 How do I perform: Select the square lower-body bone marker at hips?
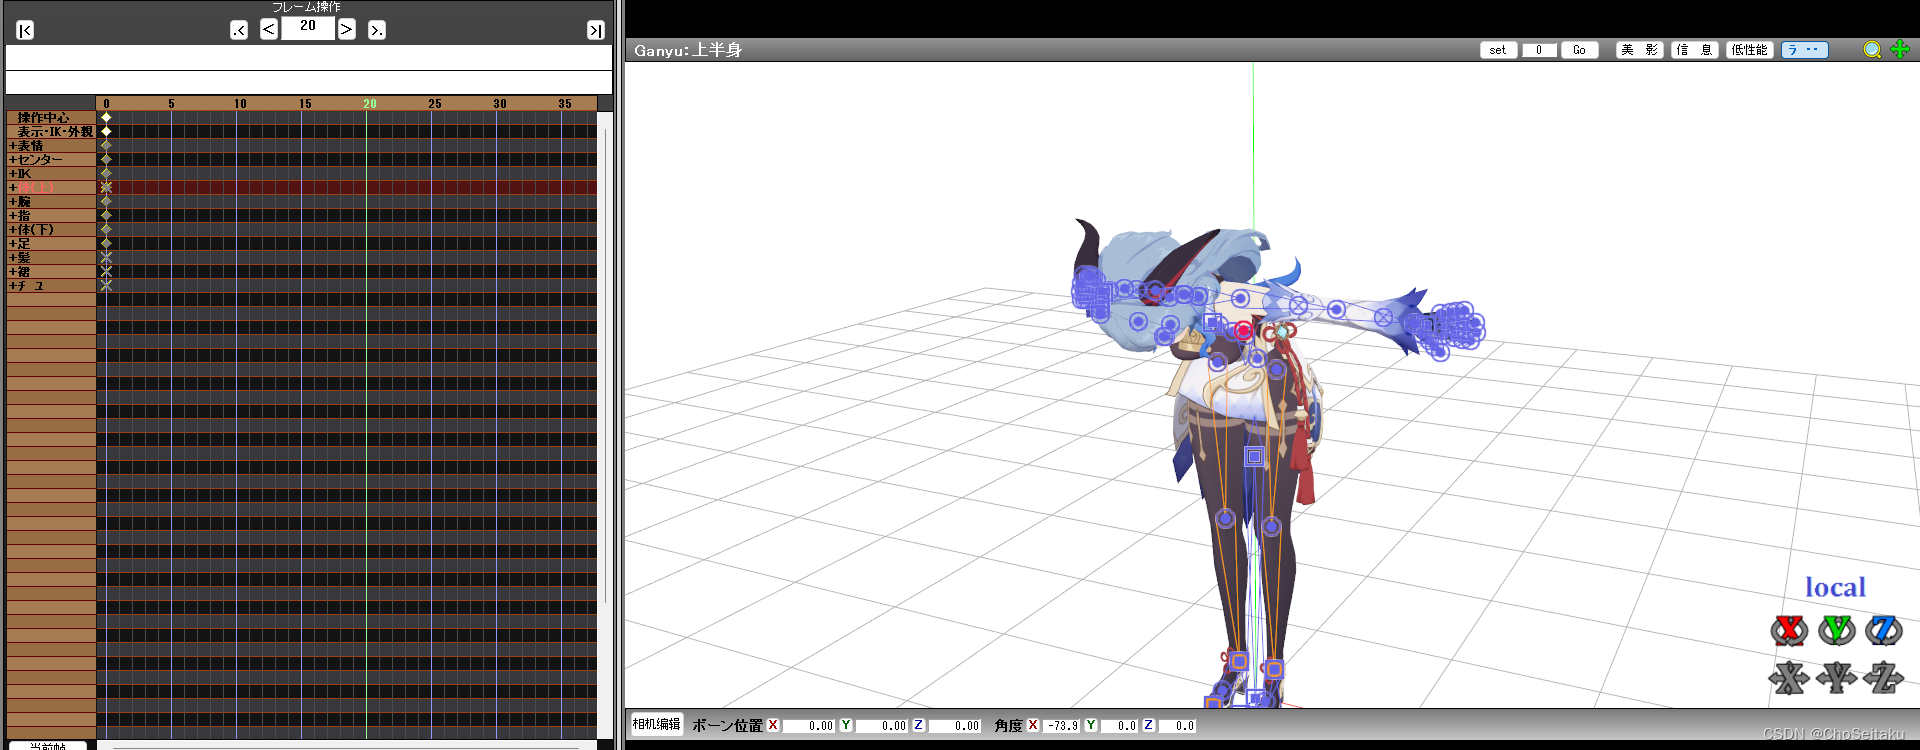(x=1254, y=457)
